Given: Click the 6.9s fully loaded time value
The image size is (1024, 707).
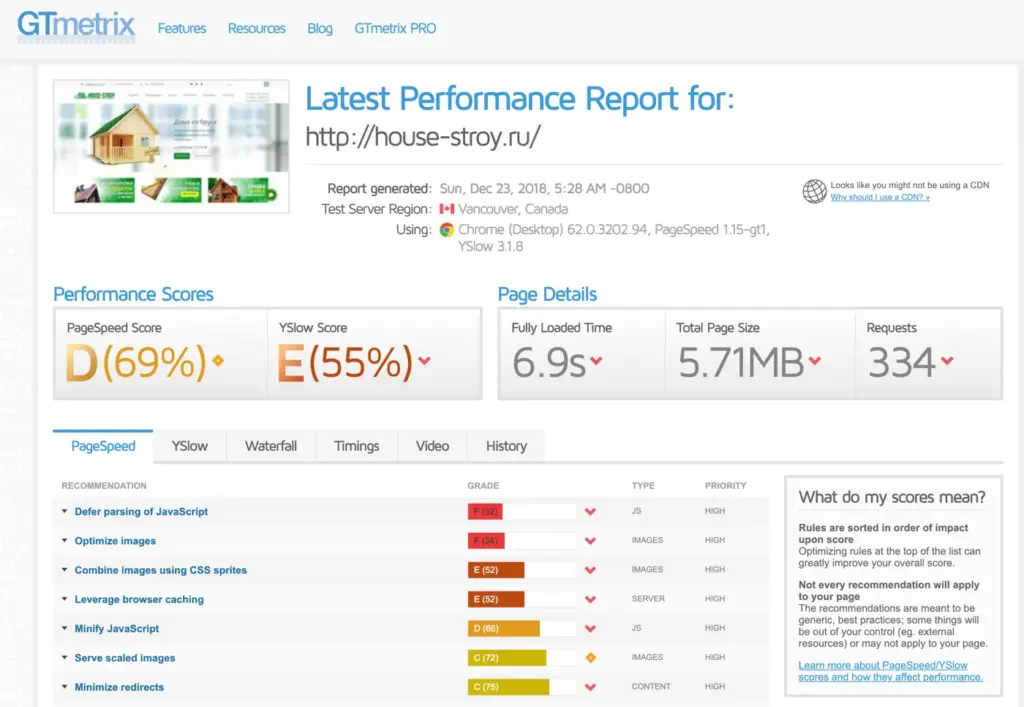Looking at the screenshot, I should (x=549, y=363).
